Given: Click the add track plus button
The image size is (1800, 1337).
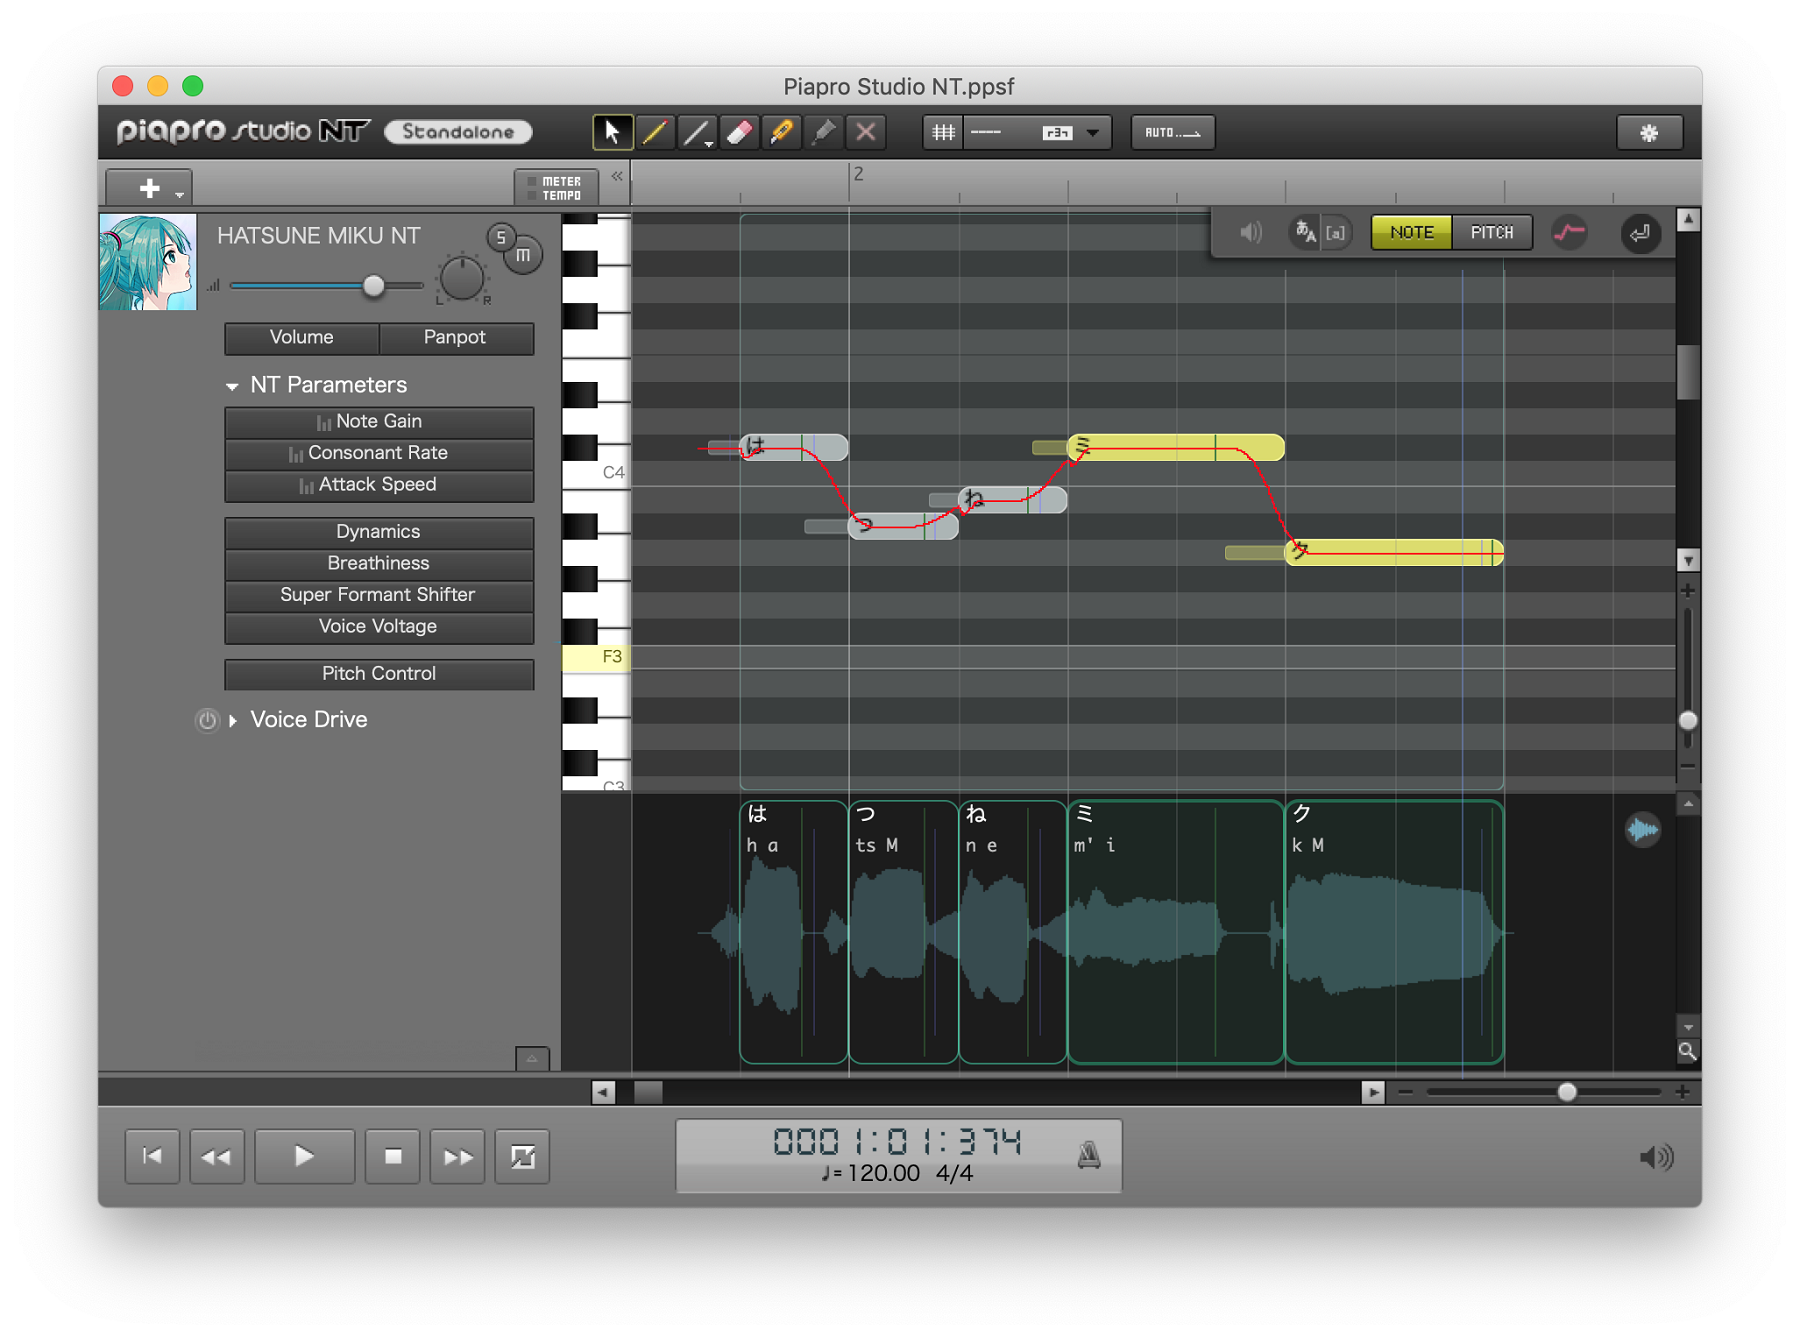Looking at the screenshot, I should (149, 187).
